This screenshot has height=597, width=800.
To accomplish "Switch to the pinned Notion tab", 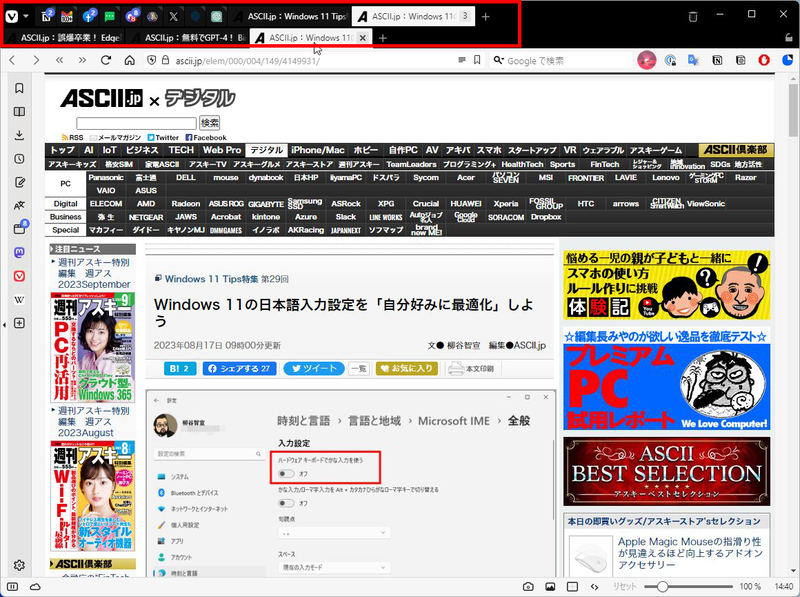I will click(47, 16).
